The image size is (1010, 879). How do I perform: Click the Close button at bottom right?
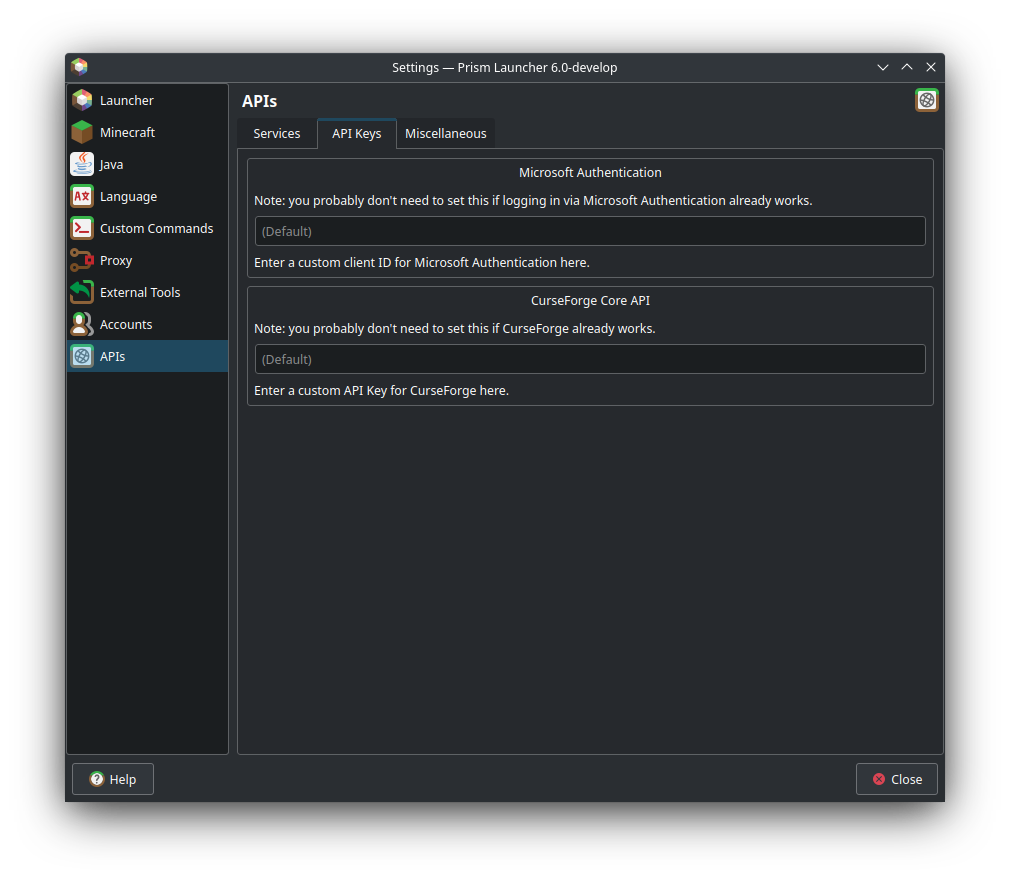[x=897, y=779]
